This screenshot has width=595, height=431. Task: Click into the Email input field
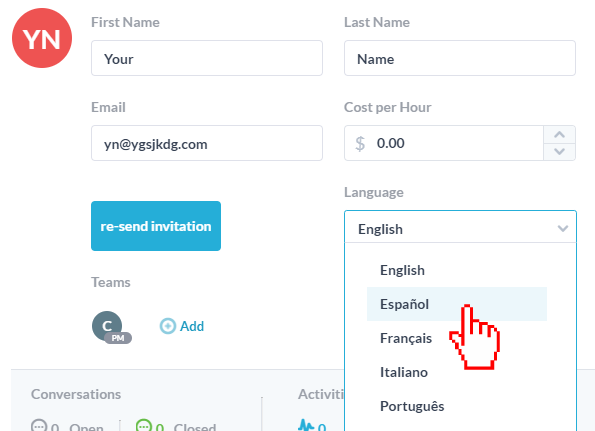207,143
